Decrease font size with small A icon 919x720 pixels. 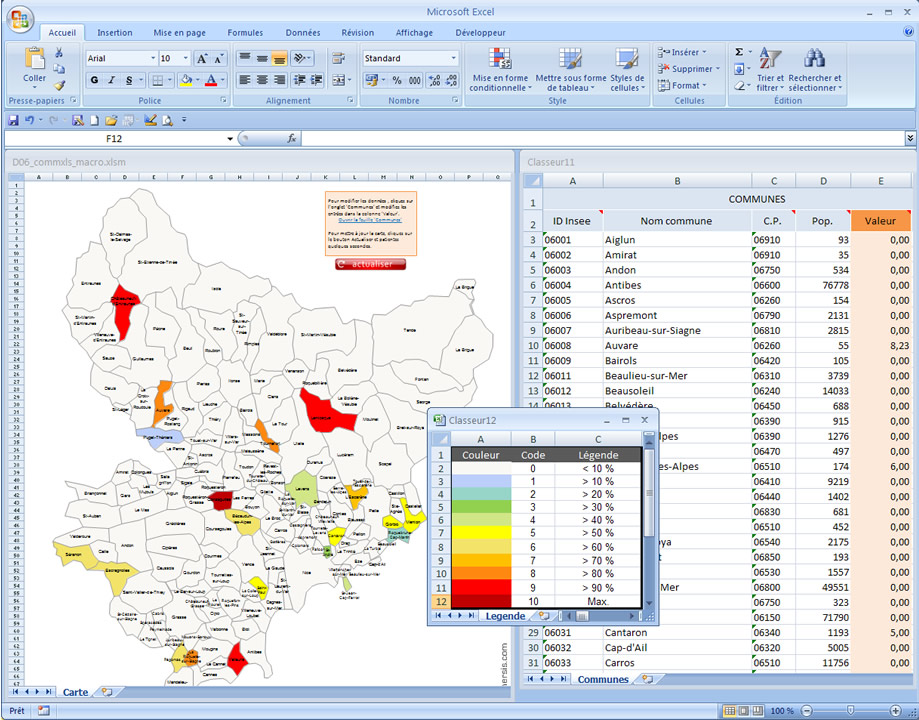[219, 58]
